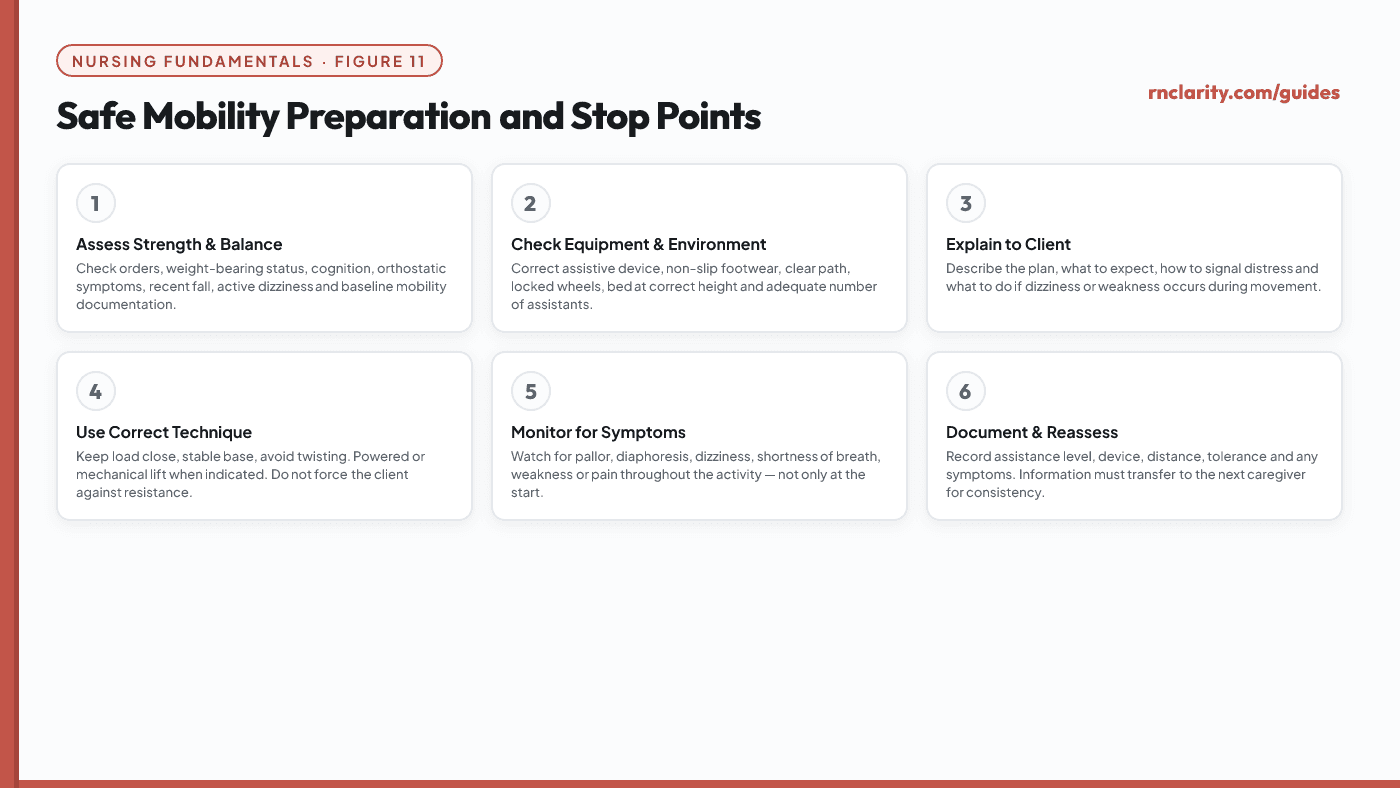Click the pallor and diaphoresis description text
1400x788 pixels.
coord(696,475)
